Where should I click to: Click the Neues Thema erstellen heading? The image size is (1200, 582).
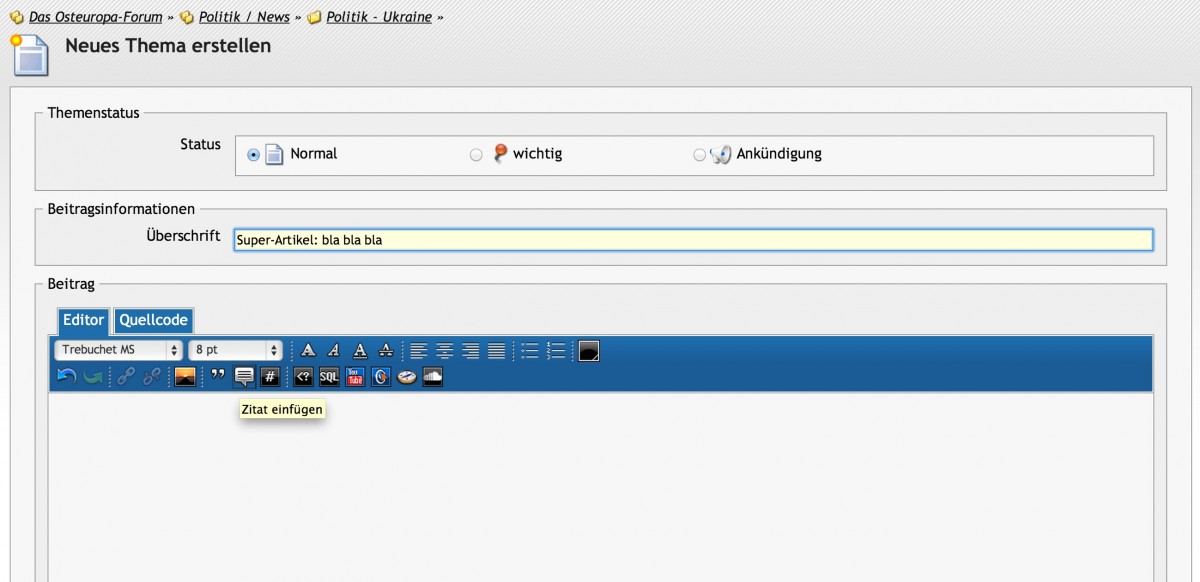[x=168, y=45]
